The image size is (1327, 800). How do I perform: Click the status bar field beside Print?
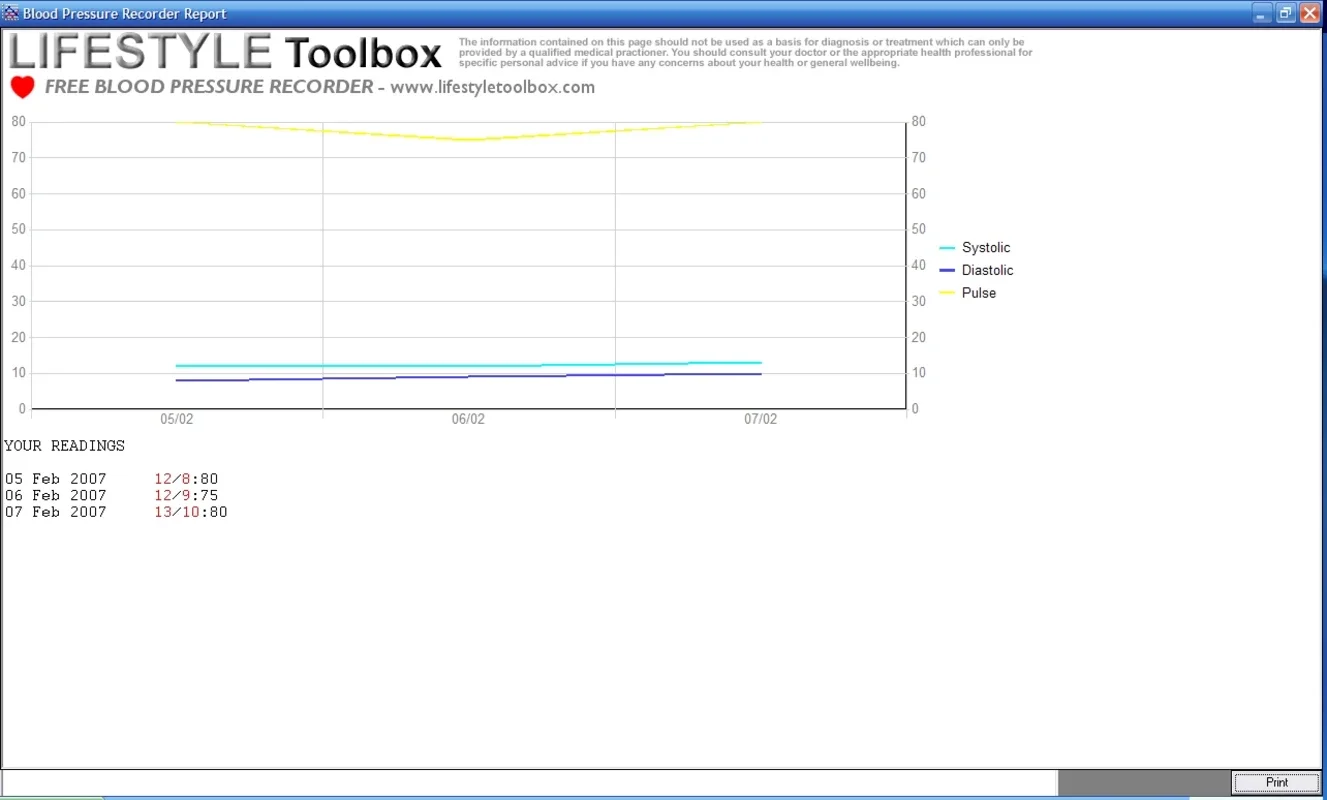pyautogui.click(x=529, y=782)
